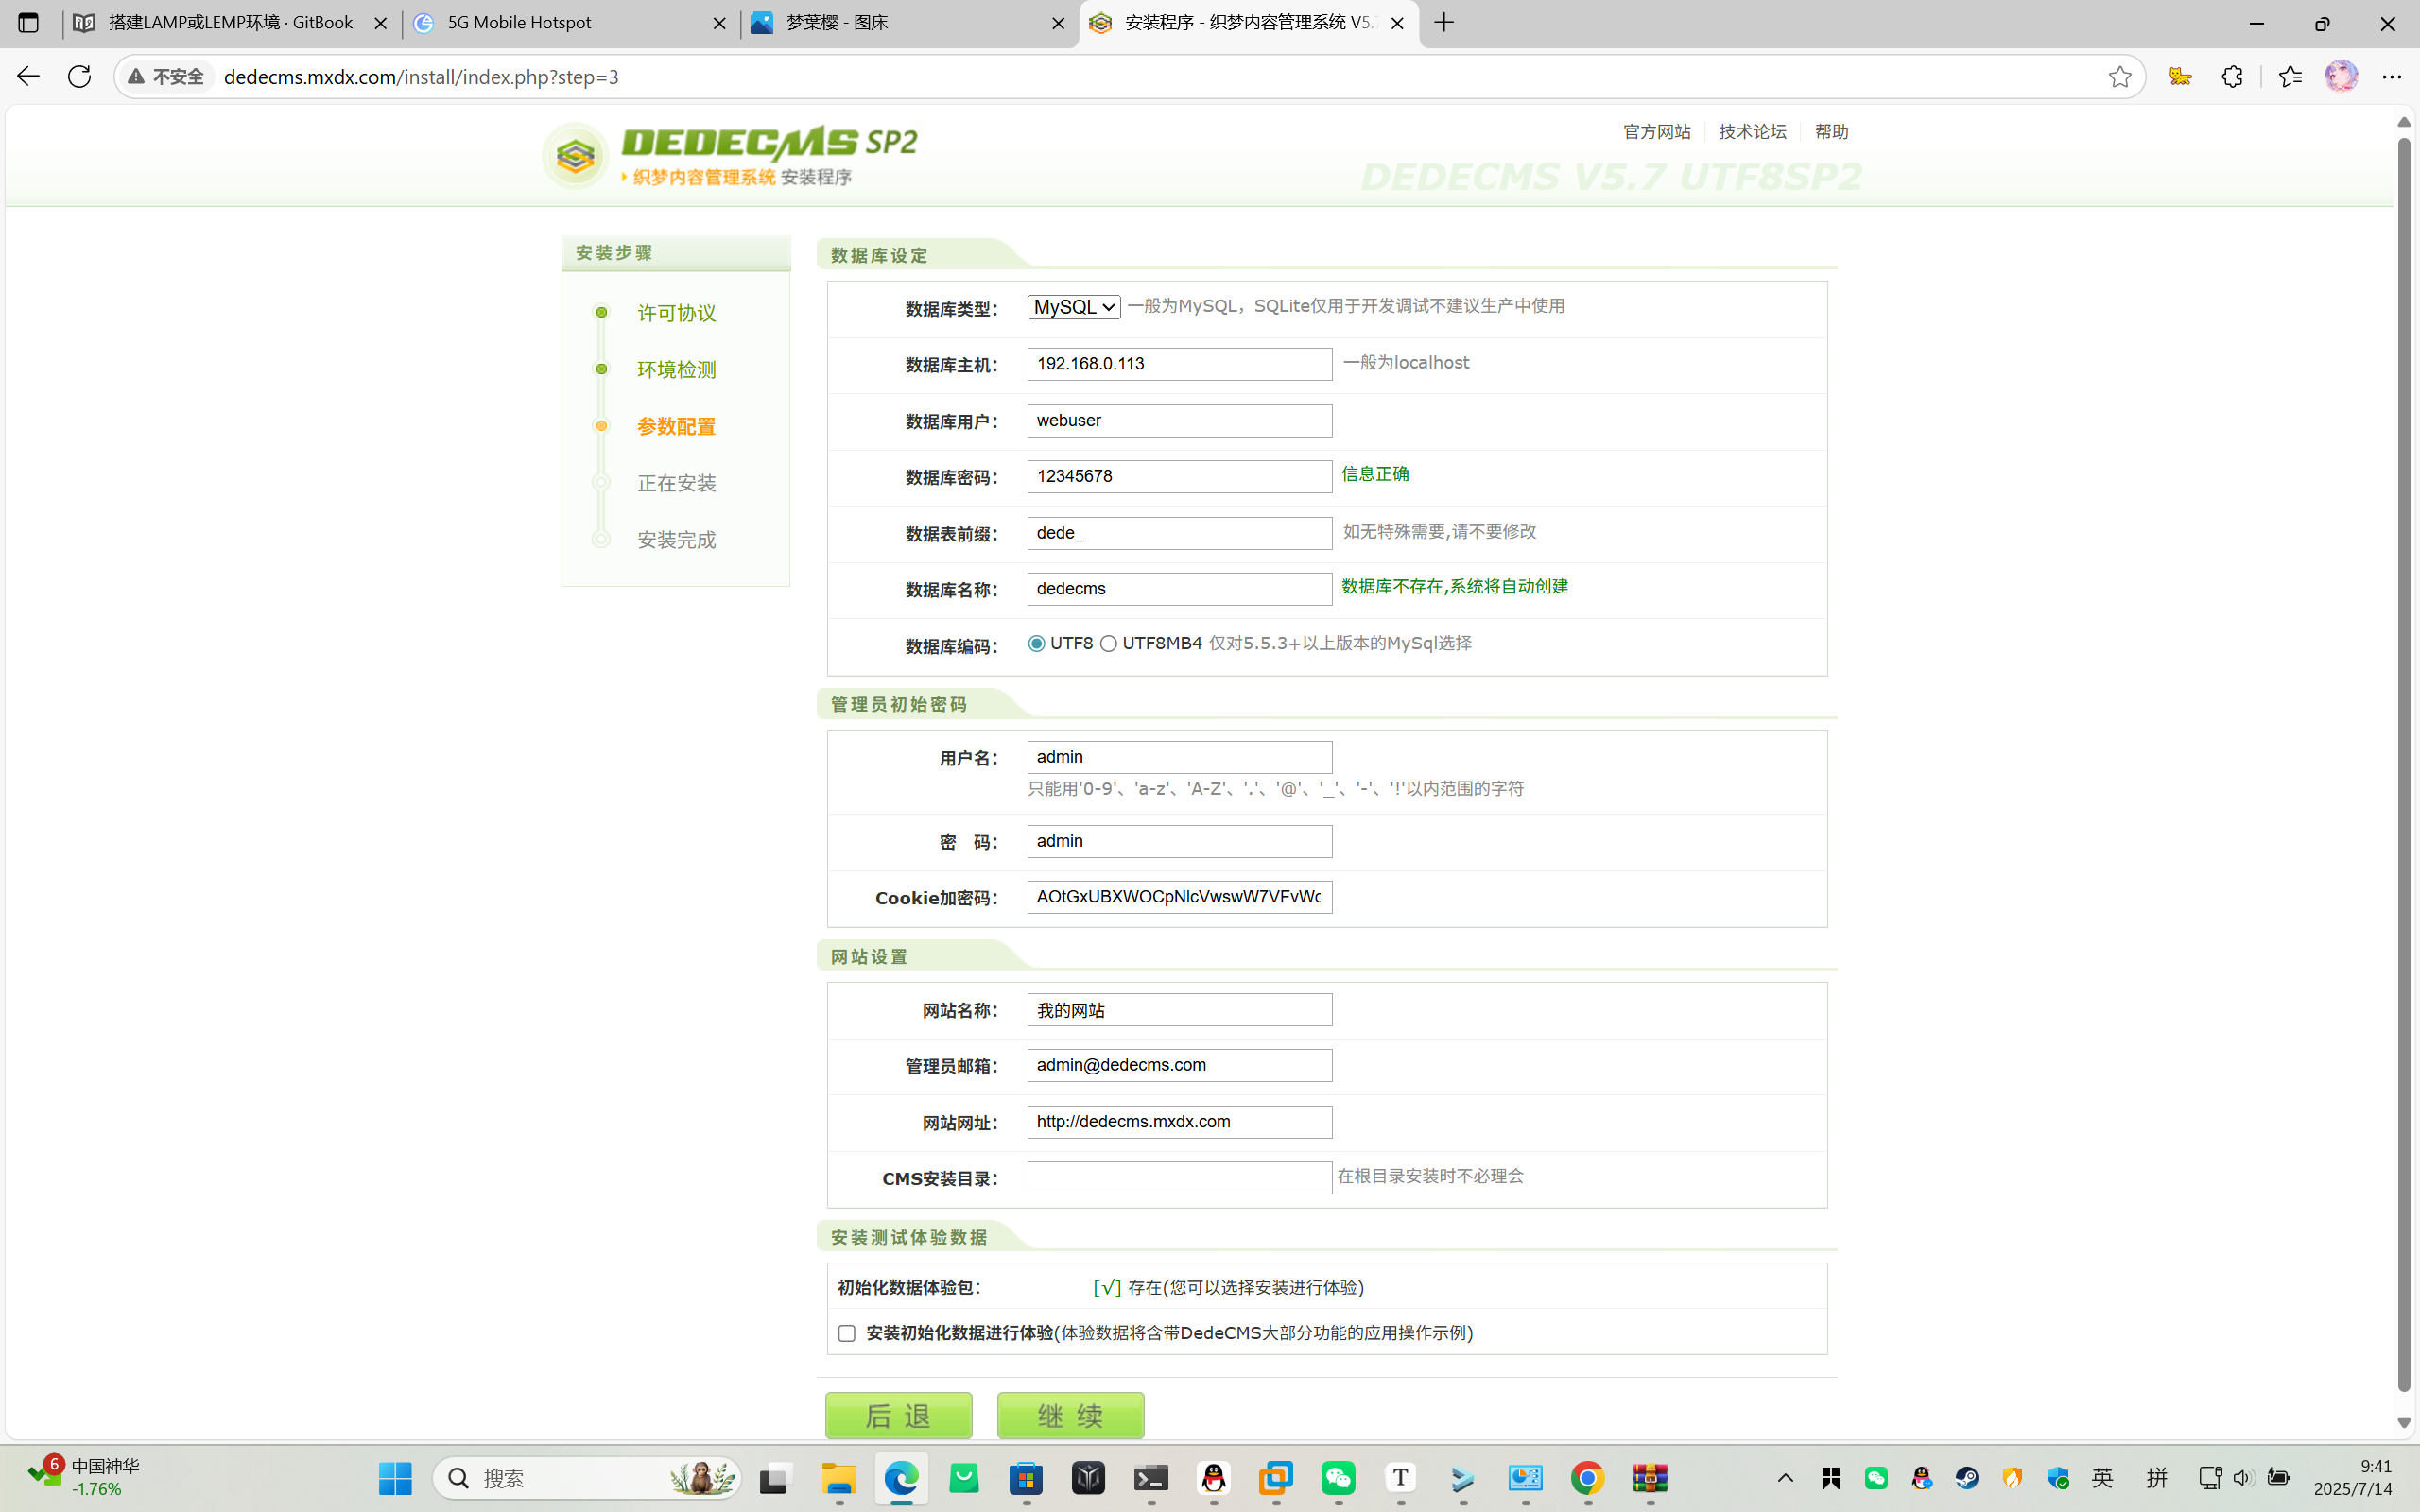The width and height of the screenshot is (2420, 1512).
Task: Click the admin email field
Action: tap(1179, 1065)
